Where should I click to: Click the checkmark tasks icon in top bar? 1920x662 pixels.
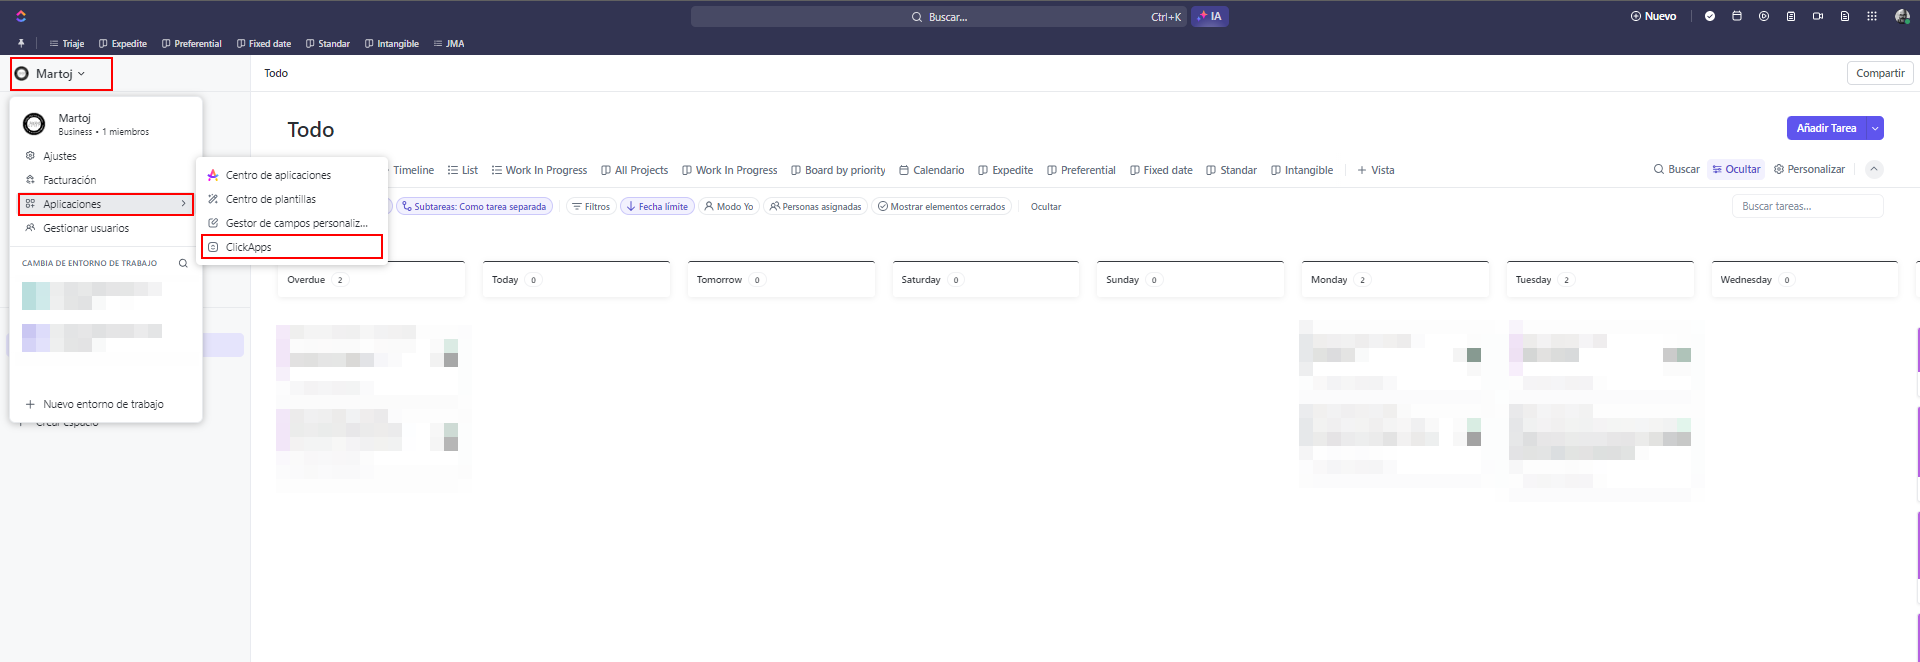[x=1710, y=16]
